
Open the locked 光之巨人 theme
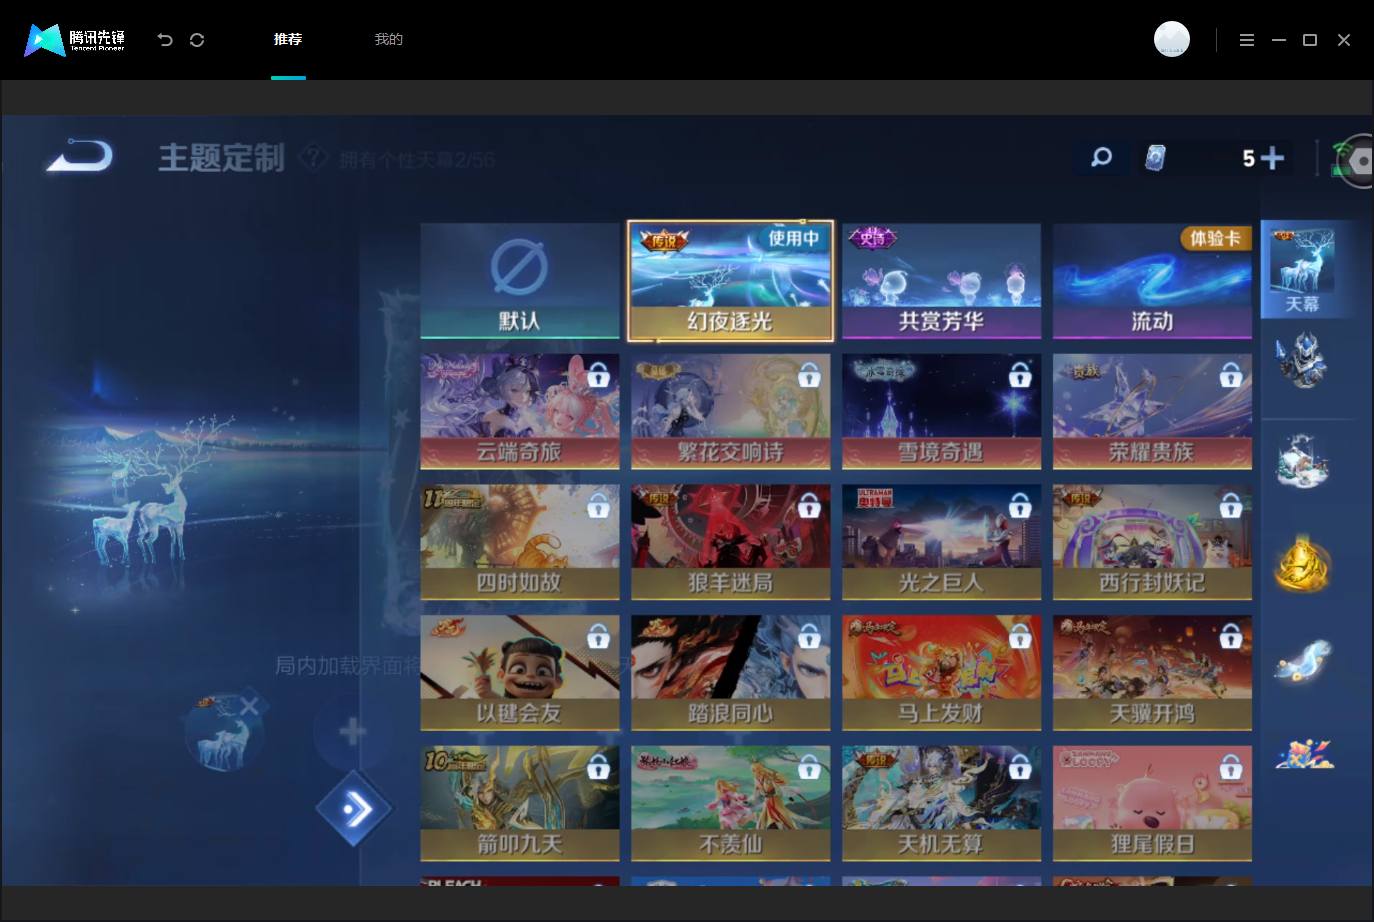click(x=941, y=542)
